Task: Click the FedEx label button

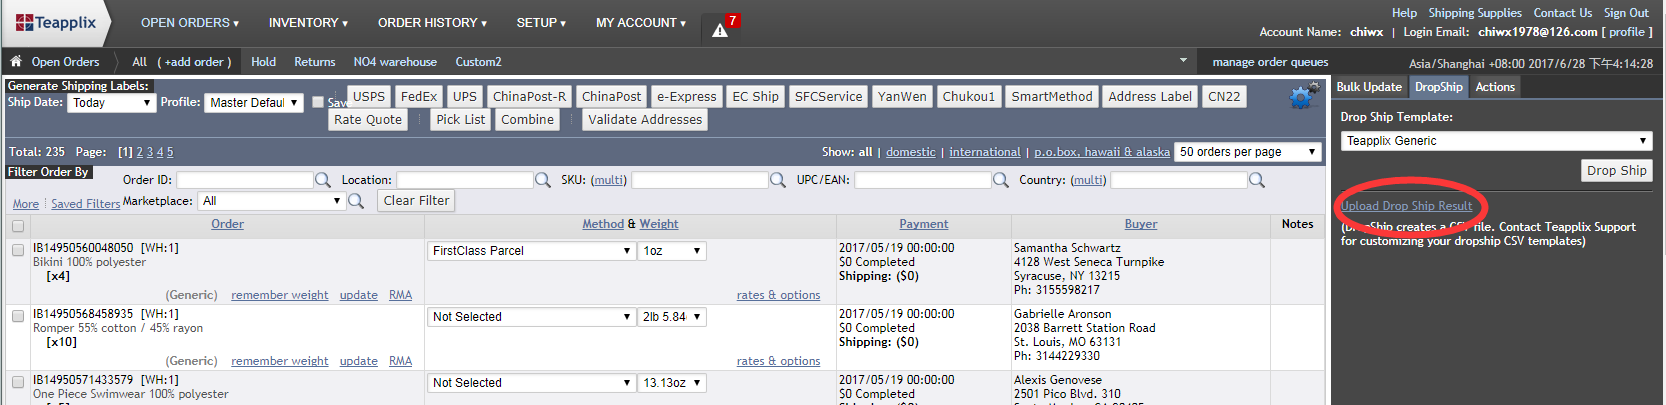Action: click(x=419, y=97)
